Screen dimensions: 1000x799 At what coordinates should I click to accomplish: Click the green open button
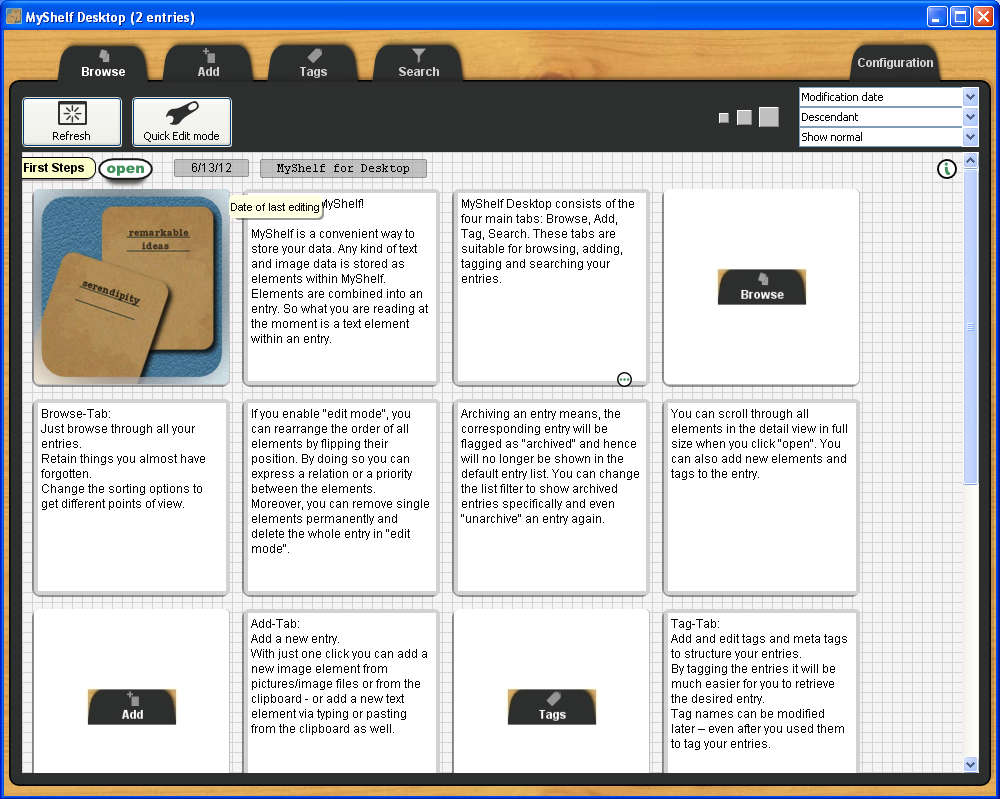[126, 168]
